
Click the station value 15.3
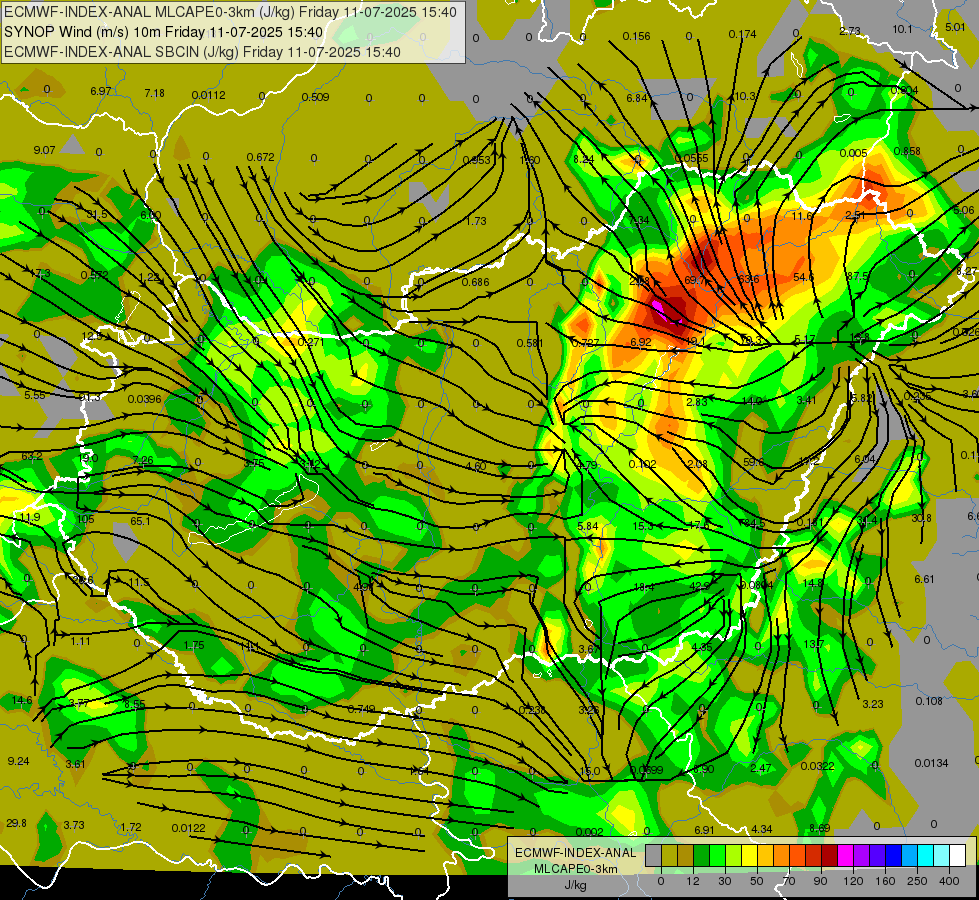[642, 527]
